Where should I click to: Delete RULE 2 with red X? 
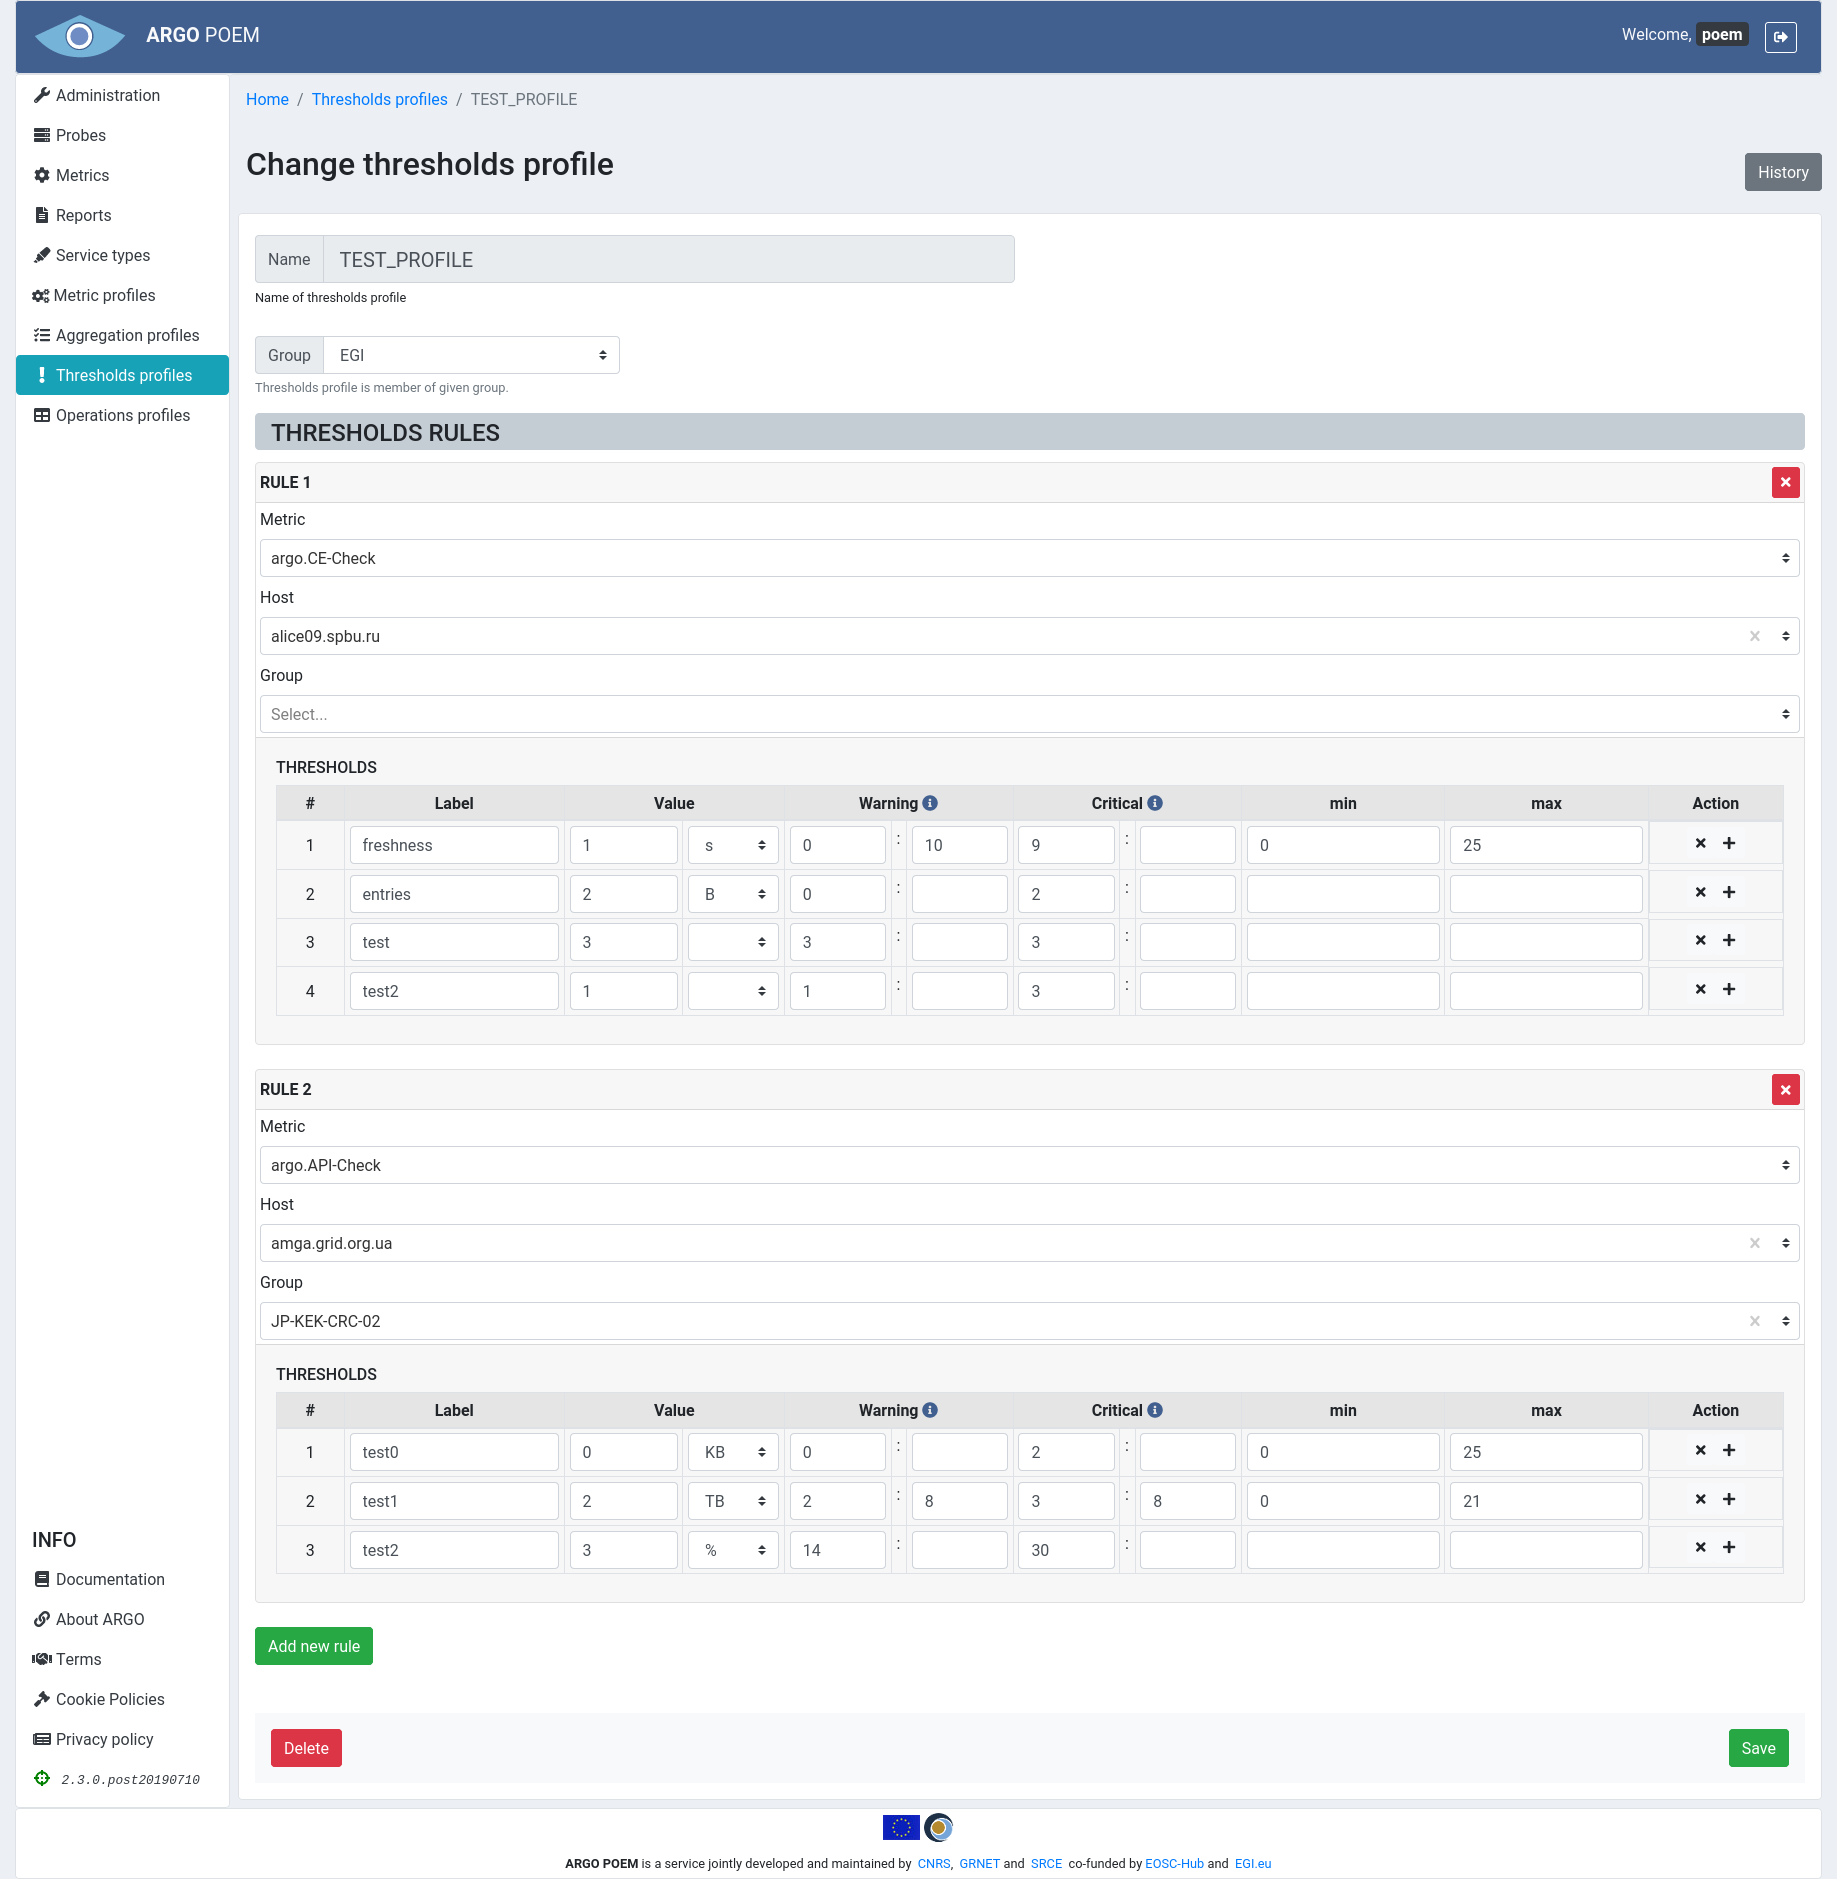point(1785,1089)
